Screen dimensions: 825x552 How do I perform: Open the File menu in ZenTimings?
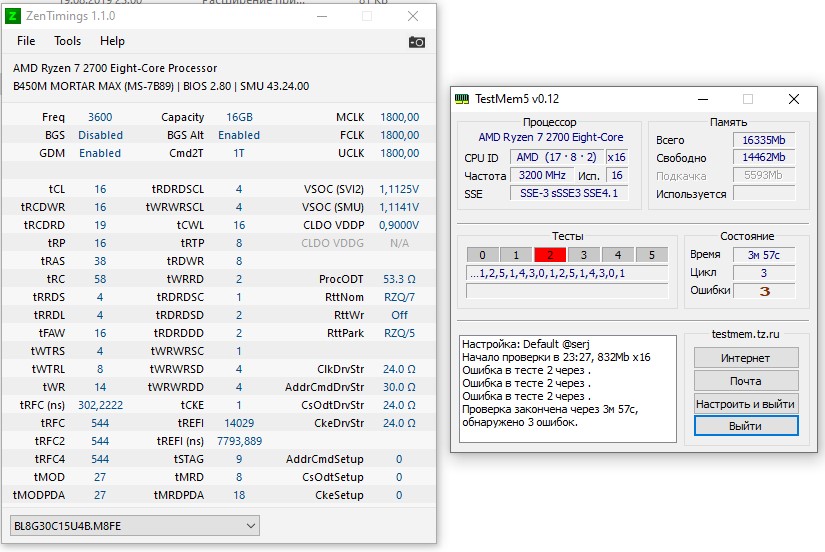26,41
